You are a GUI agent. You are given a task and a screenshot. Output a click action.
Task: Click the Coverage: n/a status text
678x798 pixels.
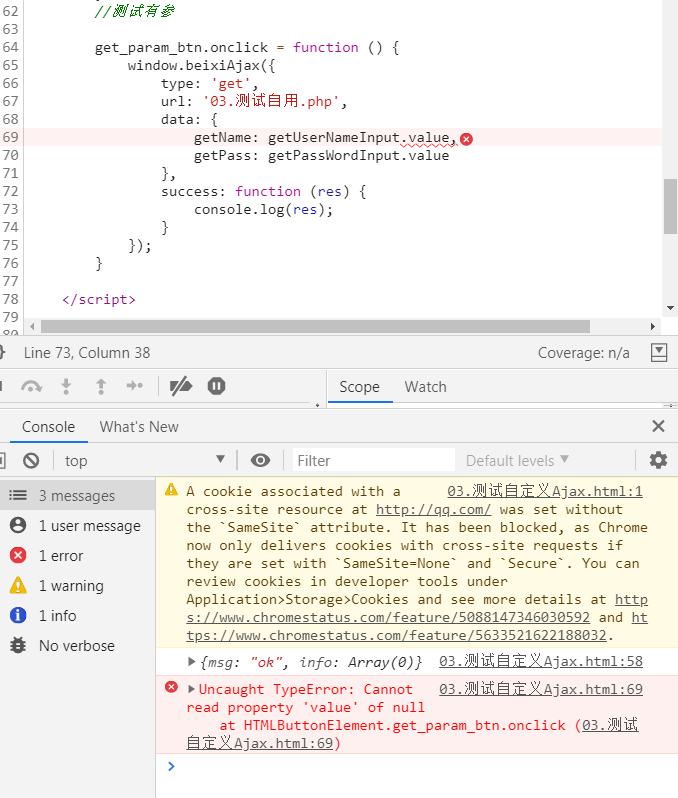(x=584, y=353)
